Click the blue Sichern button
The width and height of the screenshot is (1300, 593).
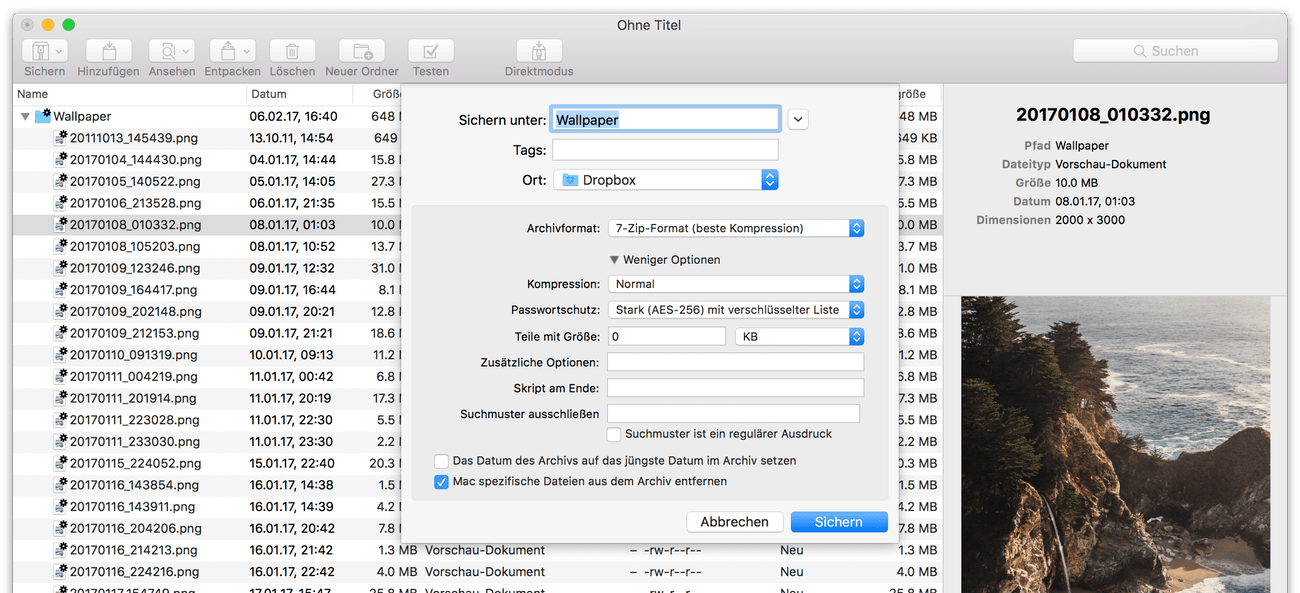838,522
